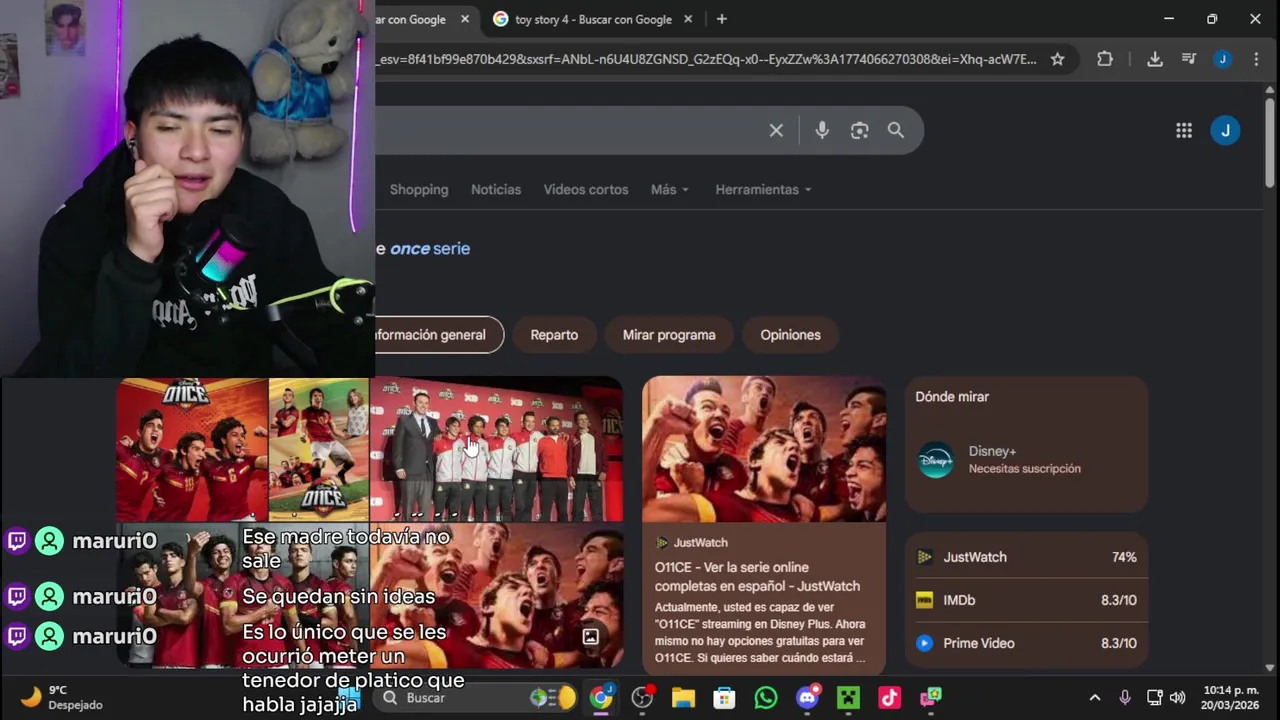Click the magnifier search button
1280x720 pixels.
[x=896, y=130]
